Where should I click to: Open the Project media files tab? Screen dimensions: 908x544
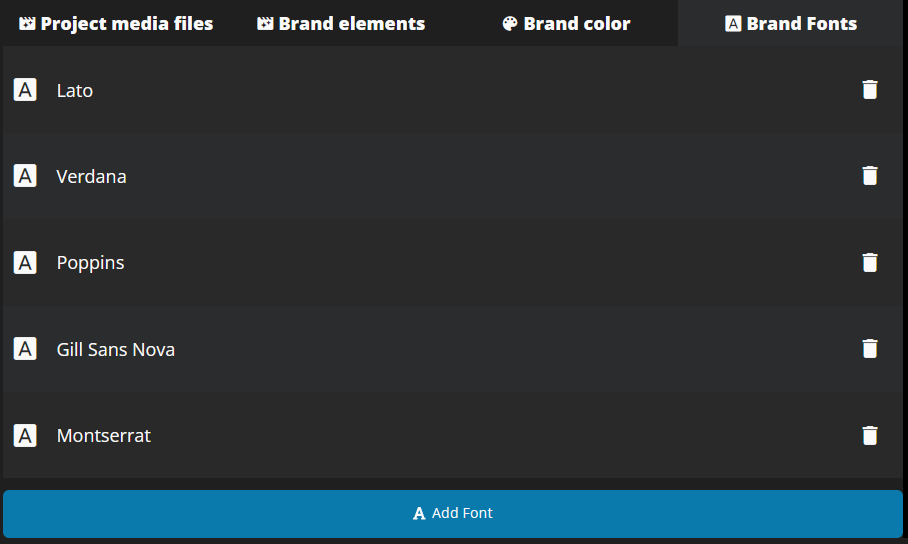[x=116, y=23]
